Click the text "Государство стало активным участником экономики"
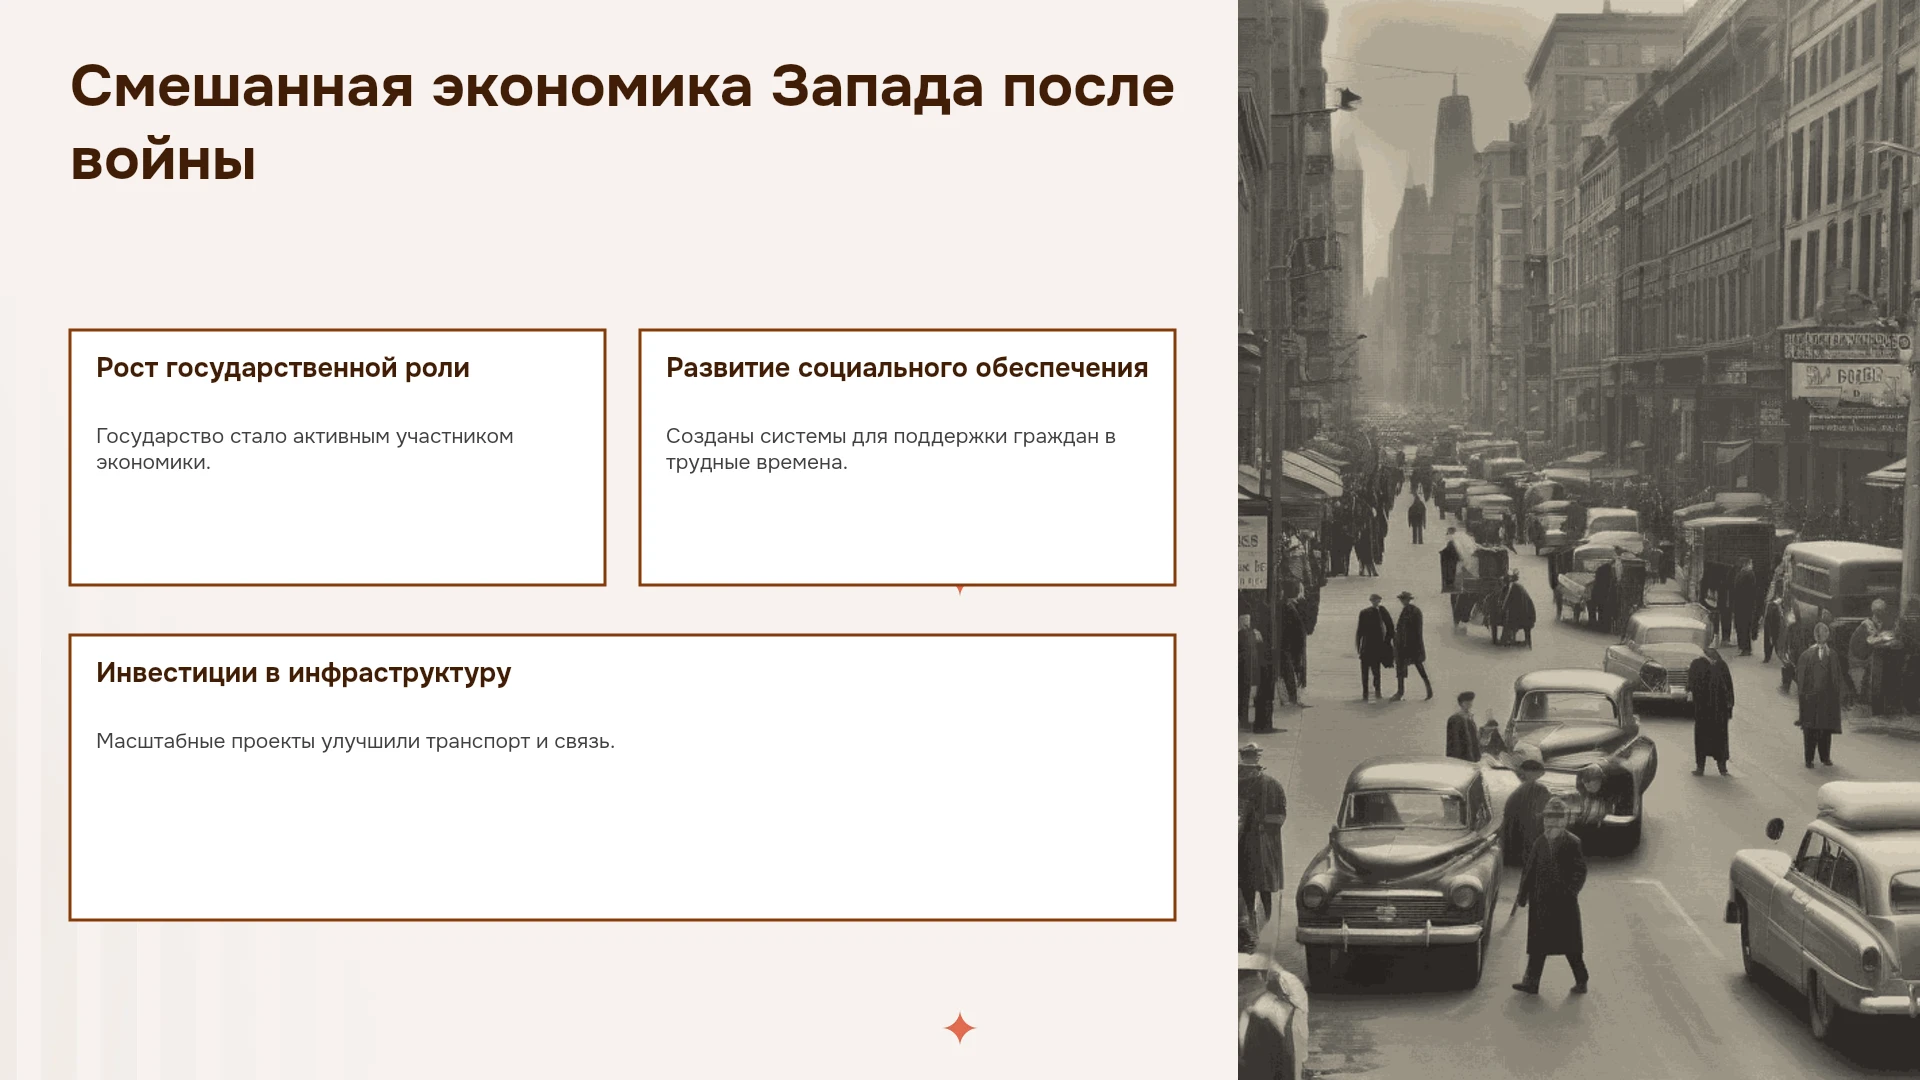Screen dimensions: 1920x1080 pos(305,449)
